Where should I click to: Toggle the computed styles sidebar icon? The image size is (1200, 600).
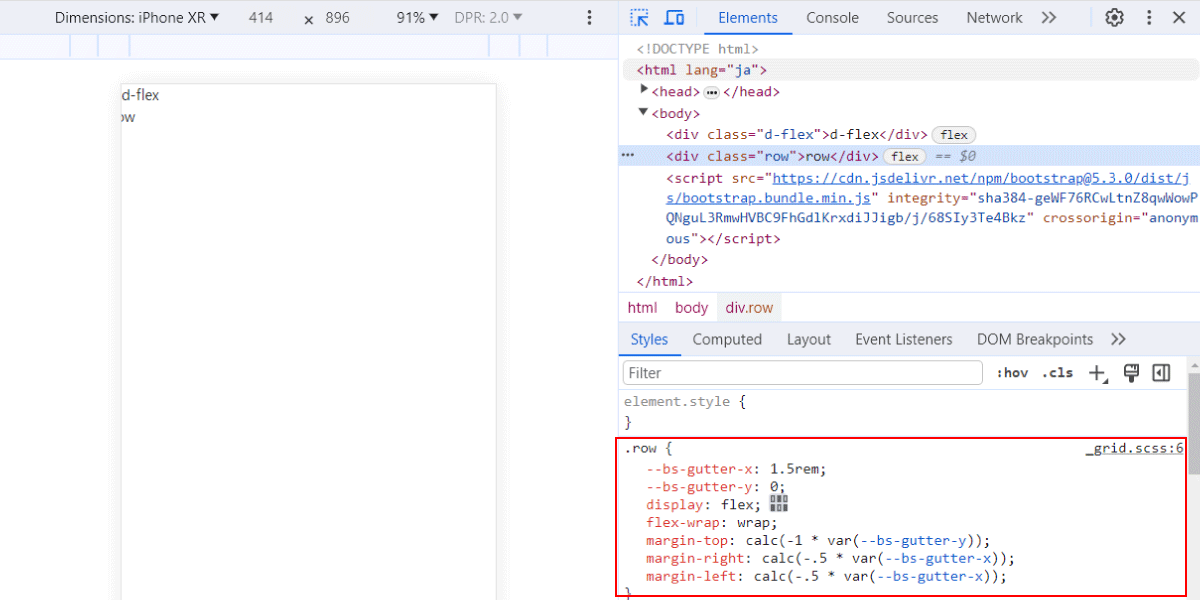[x=1161, y=373]
